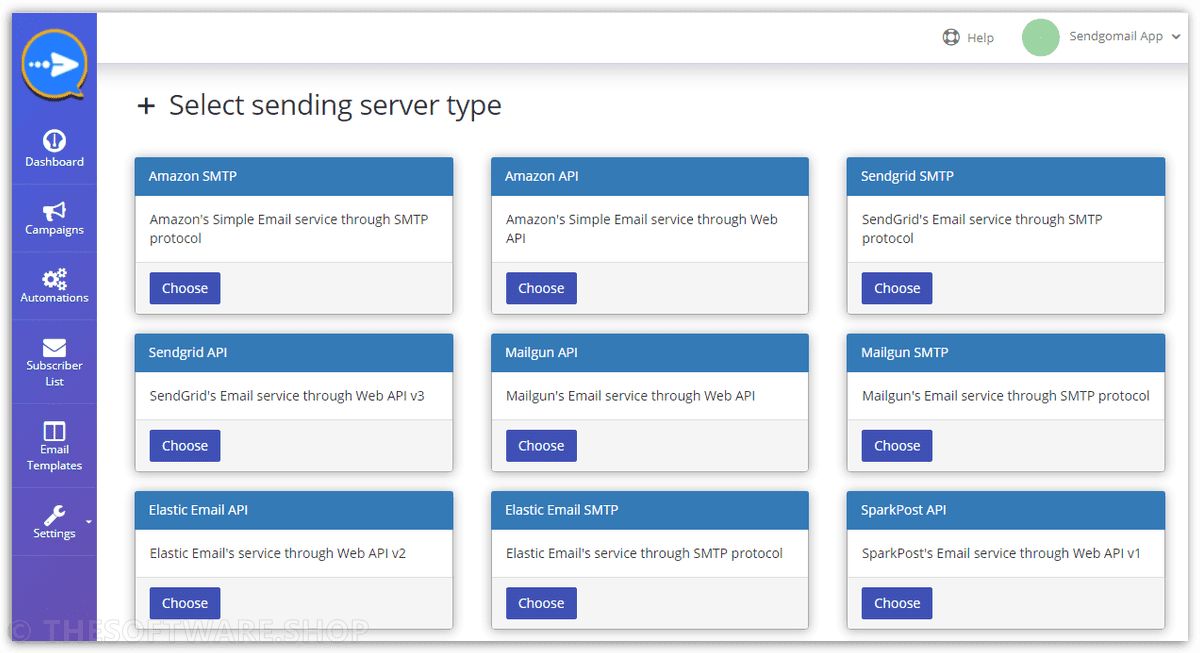Click Amazon's SMTP protocol description text
Viewport: 1200px width, 653px height.
pyautogui.click(x=289, y=229)
